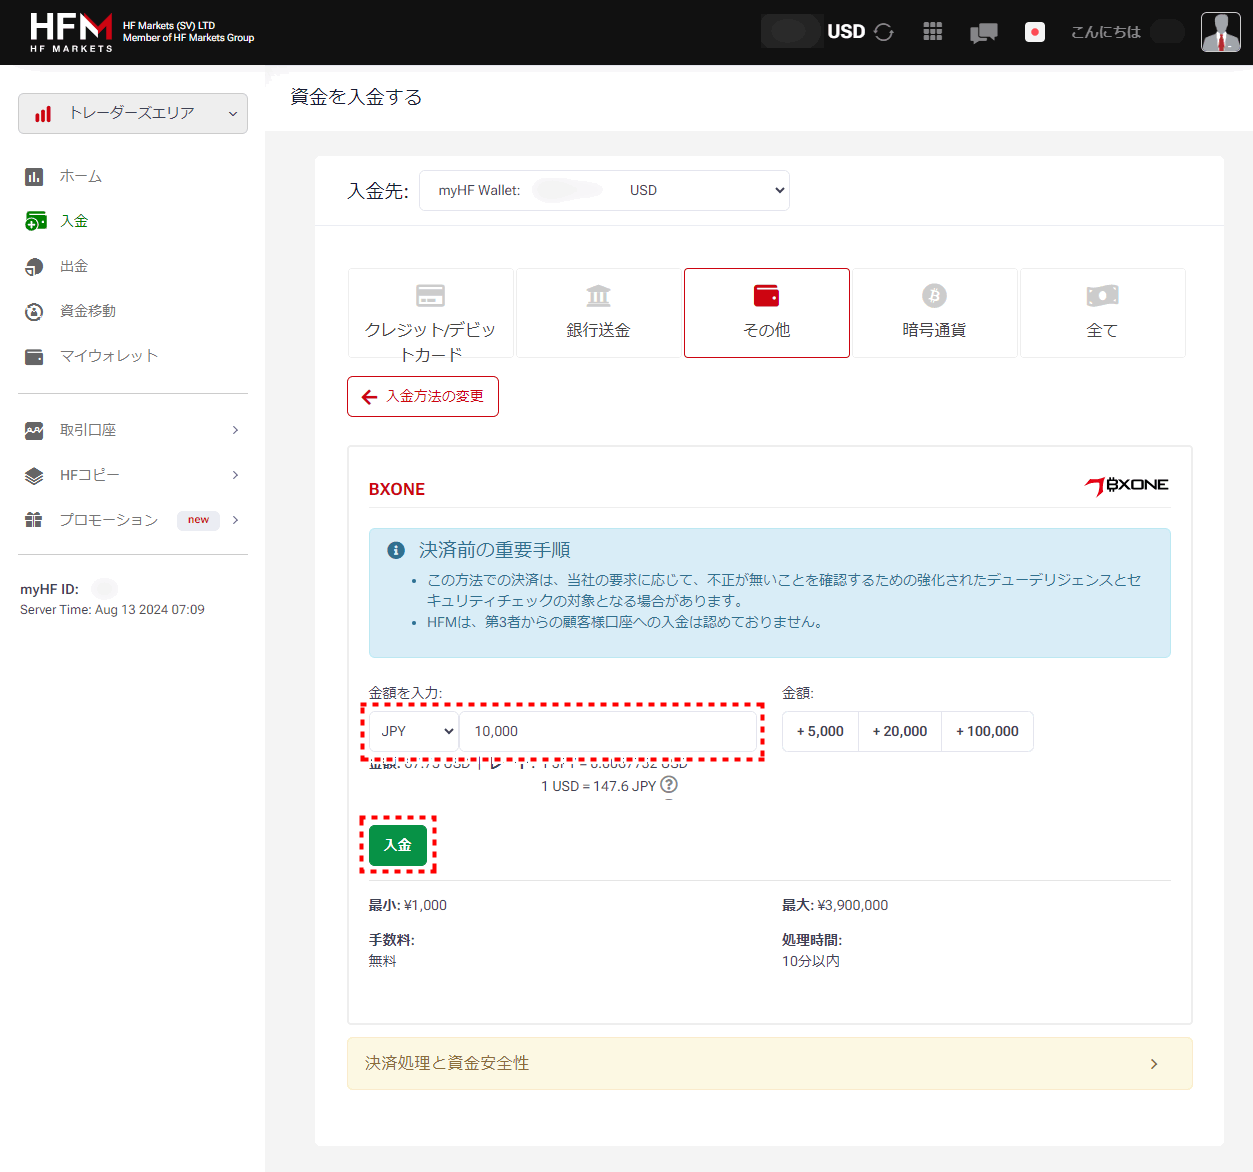Click the HFM Markets logo
This screenshot has width=1253, height=1172.
71,32
